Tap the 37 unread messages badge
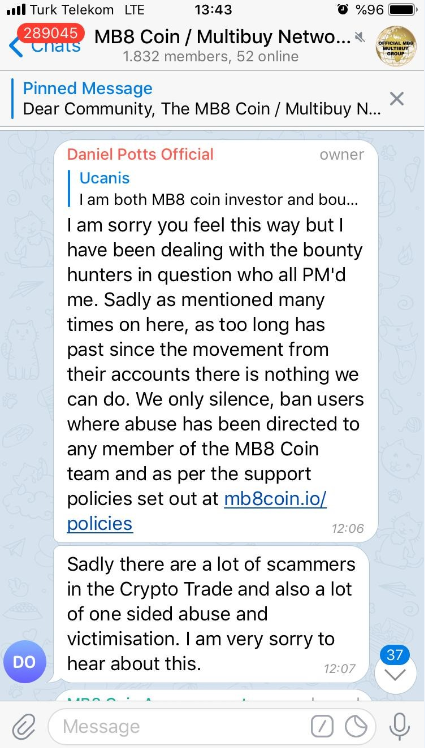The width and height of the screenshot is (425, 748). coord(394,654)
